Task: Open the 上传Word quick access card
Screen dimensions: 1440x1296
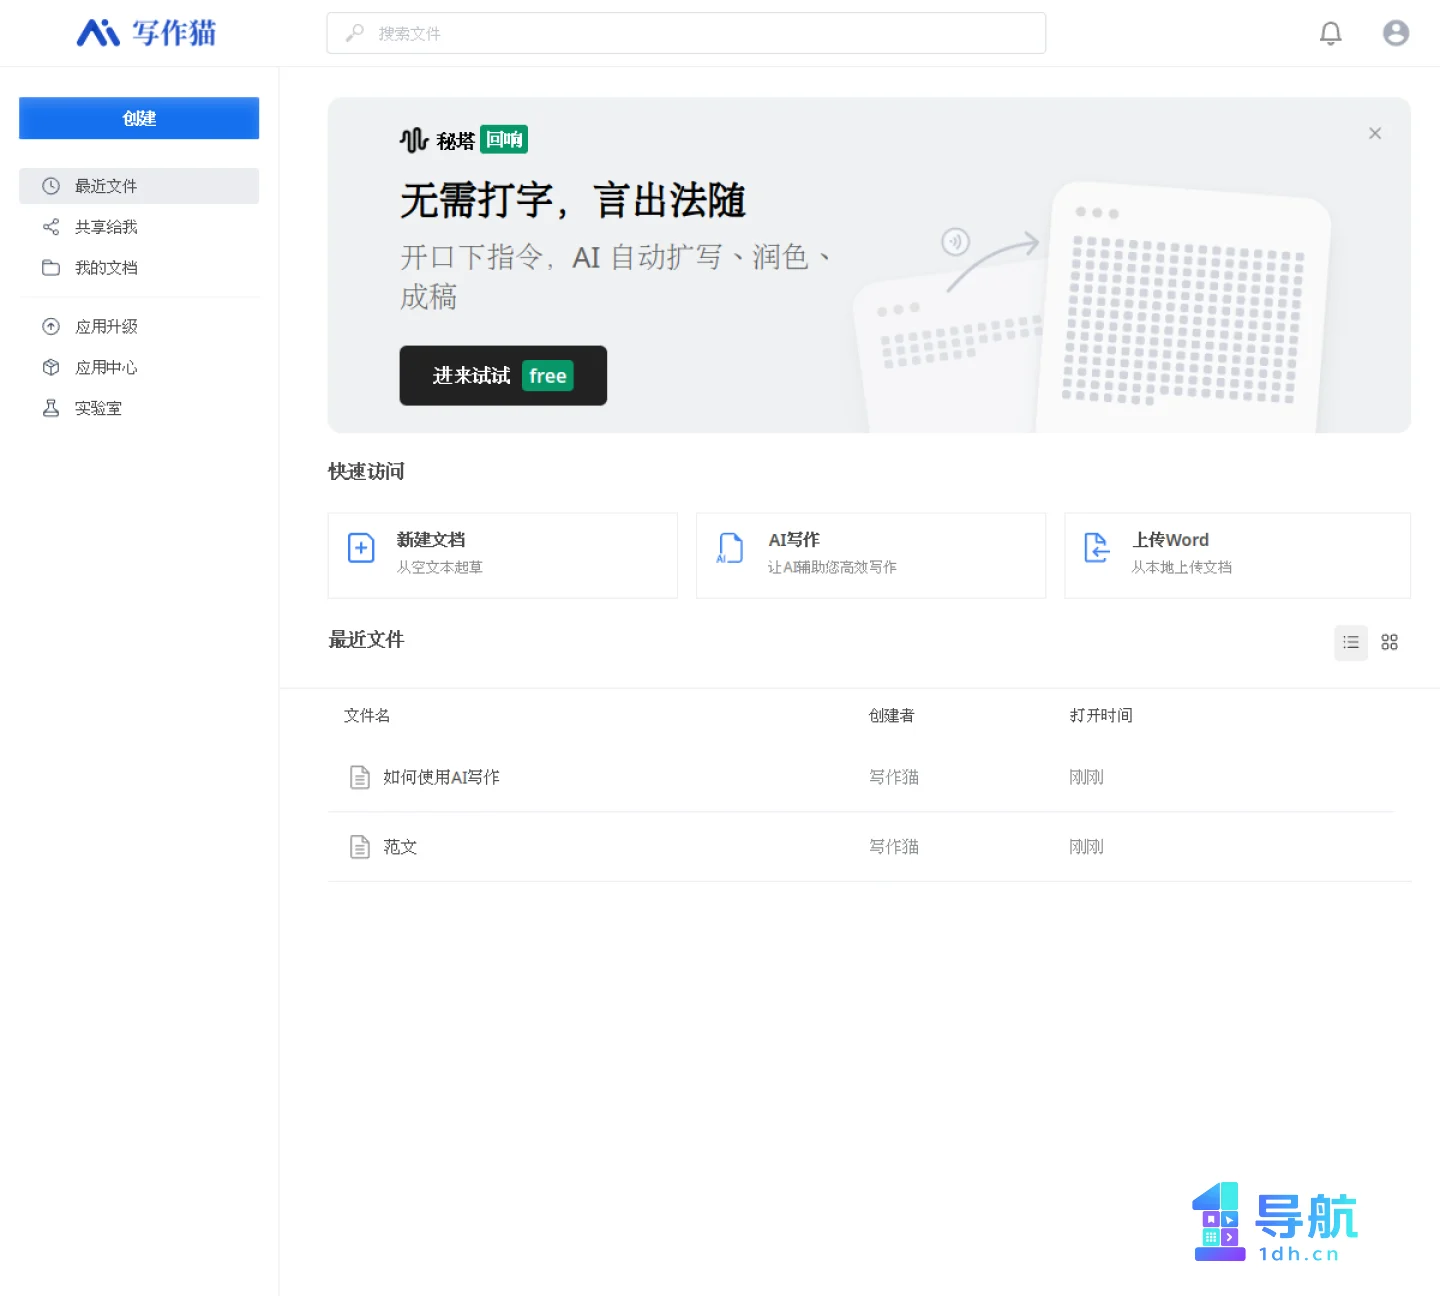Action: coord(1238,556)
